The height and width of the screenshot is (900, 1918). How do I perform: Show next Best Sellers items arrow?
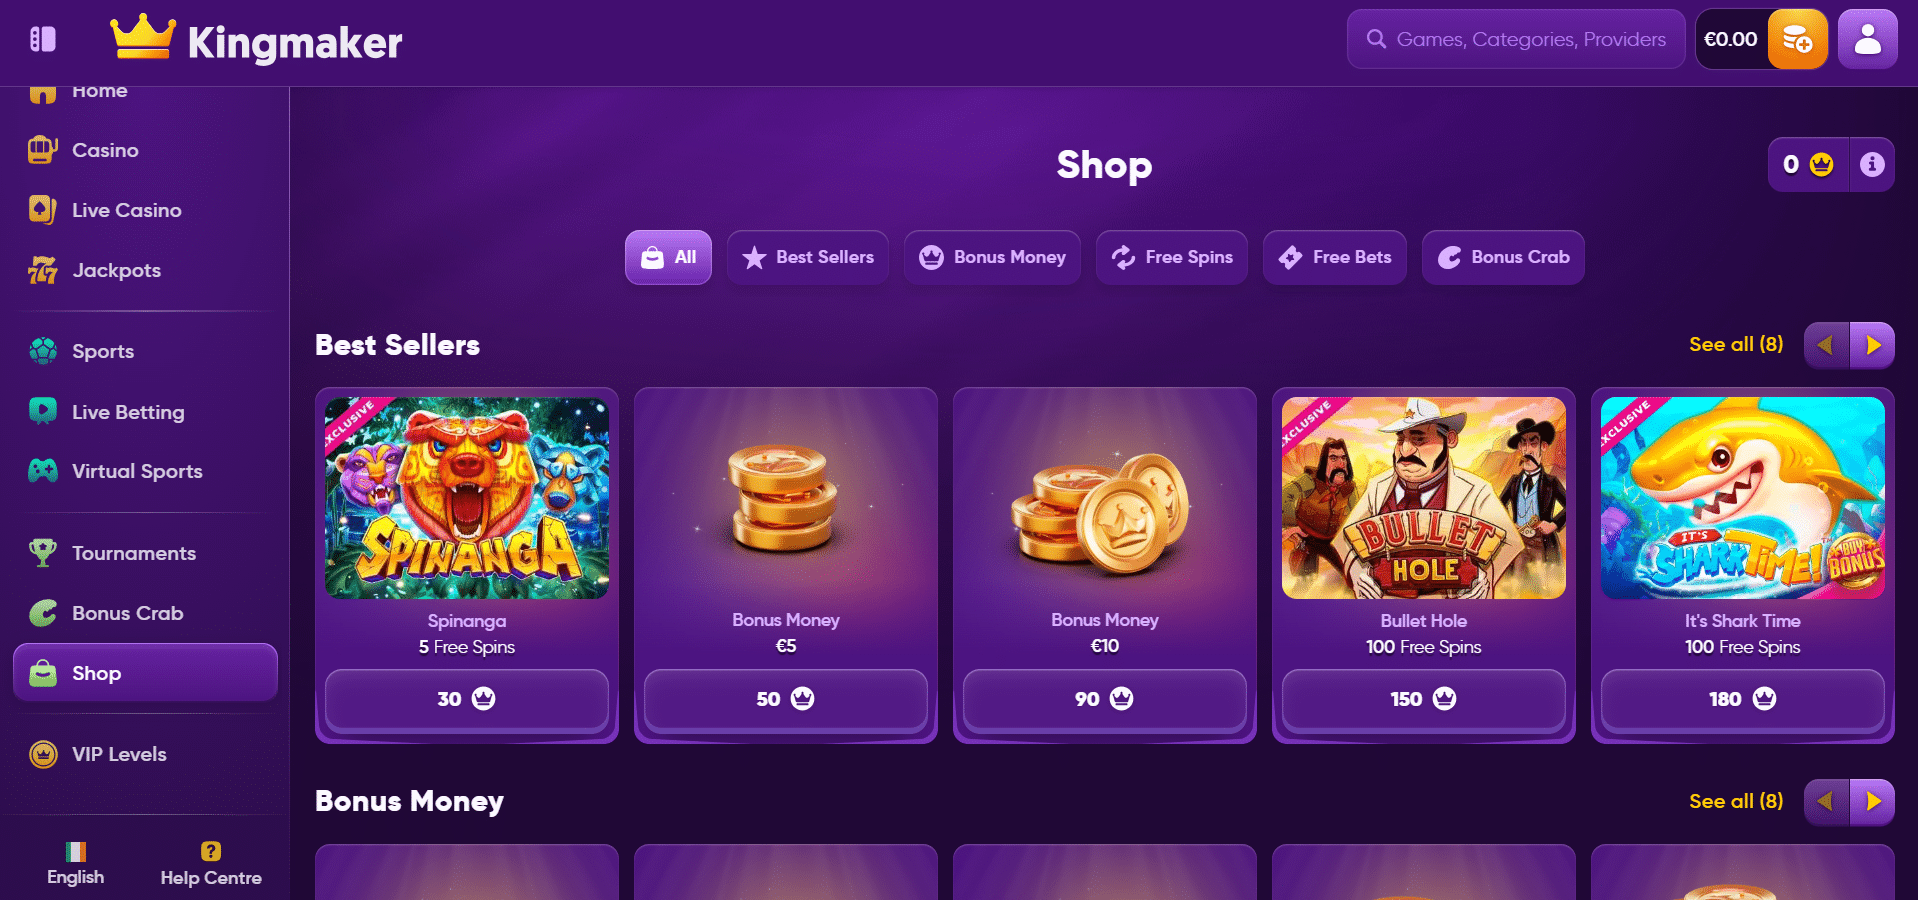point(1872,345)
